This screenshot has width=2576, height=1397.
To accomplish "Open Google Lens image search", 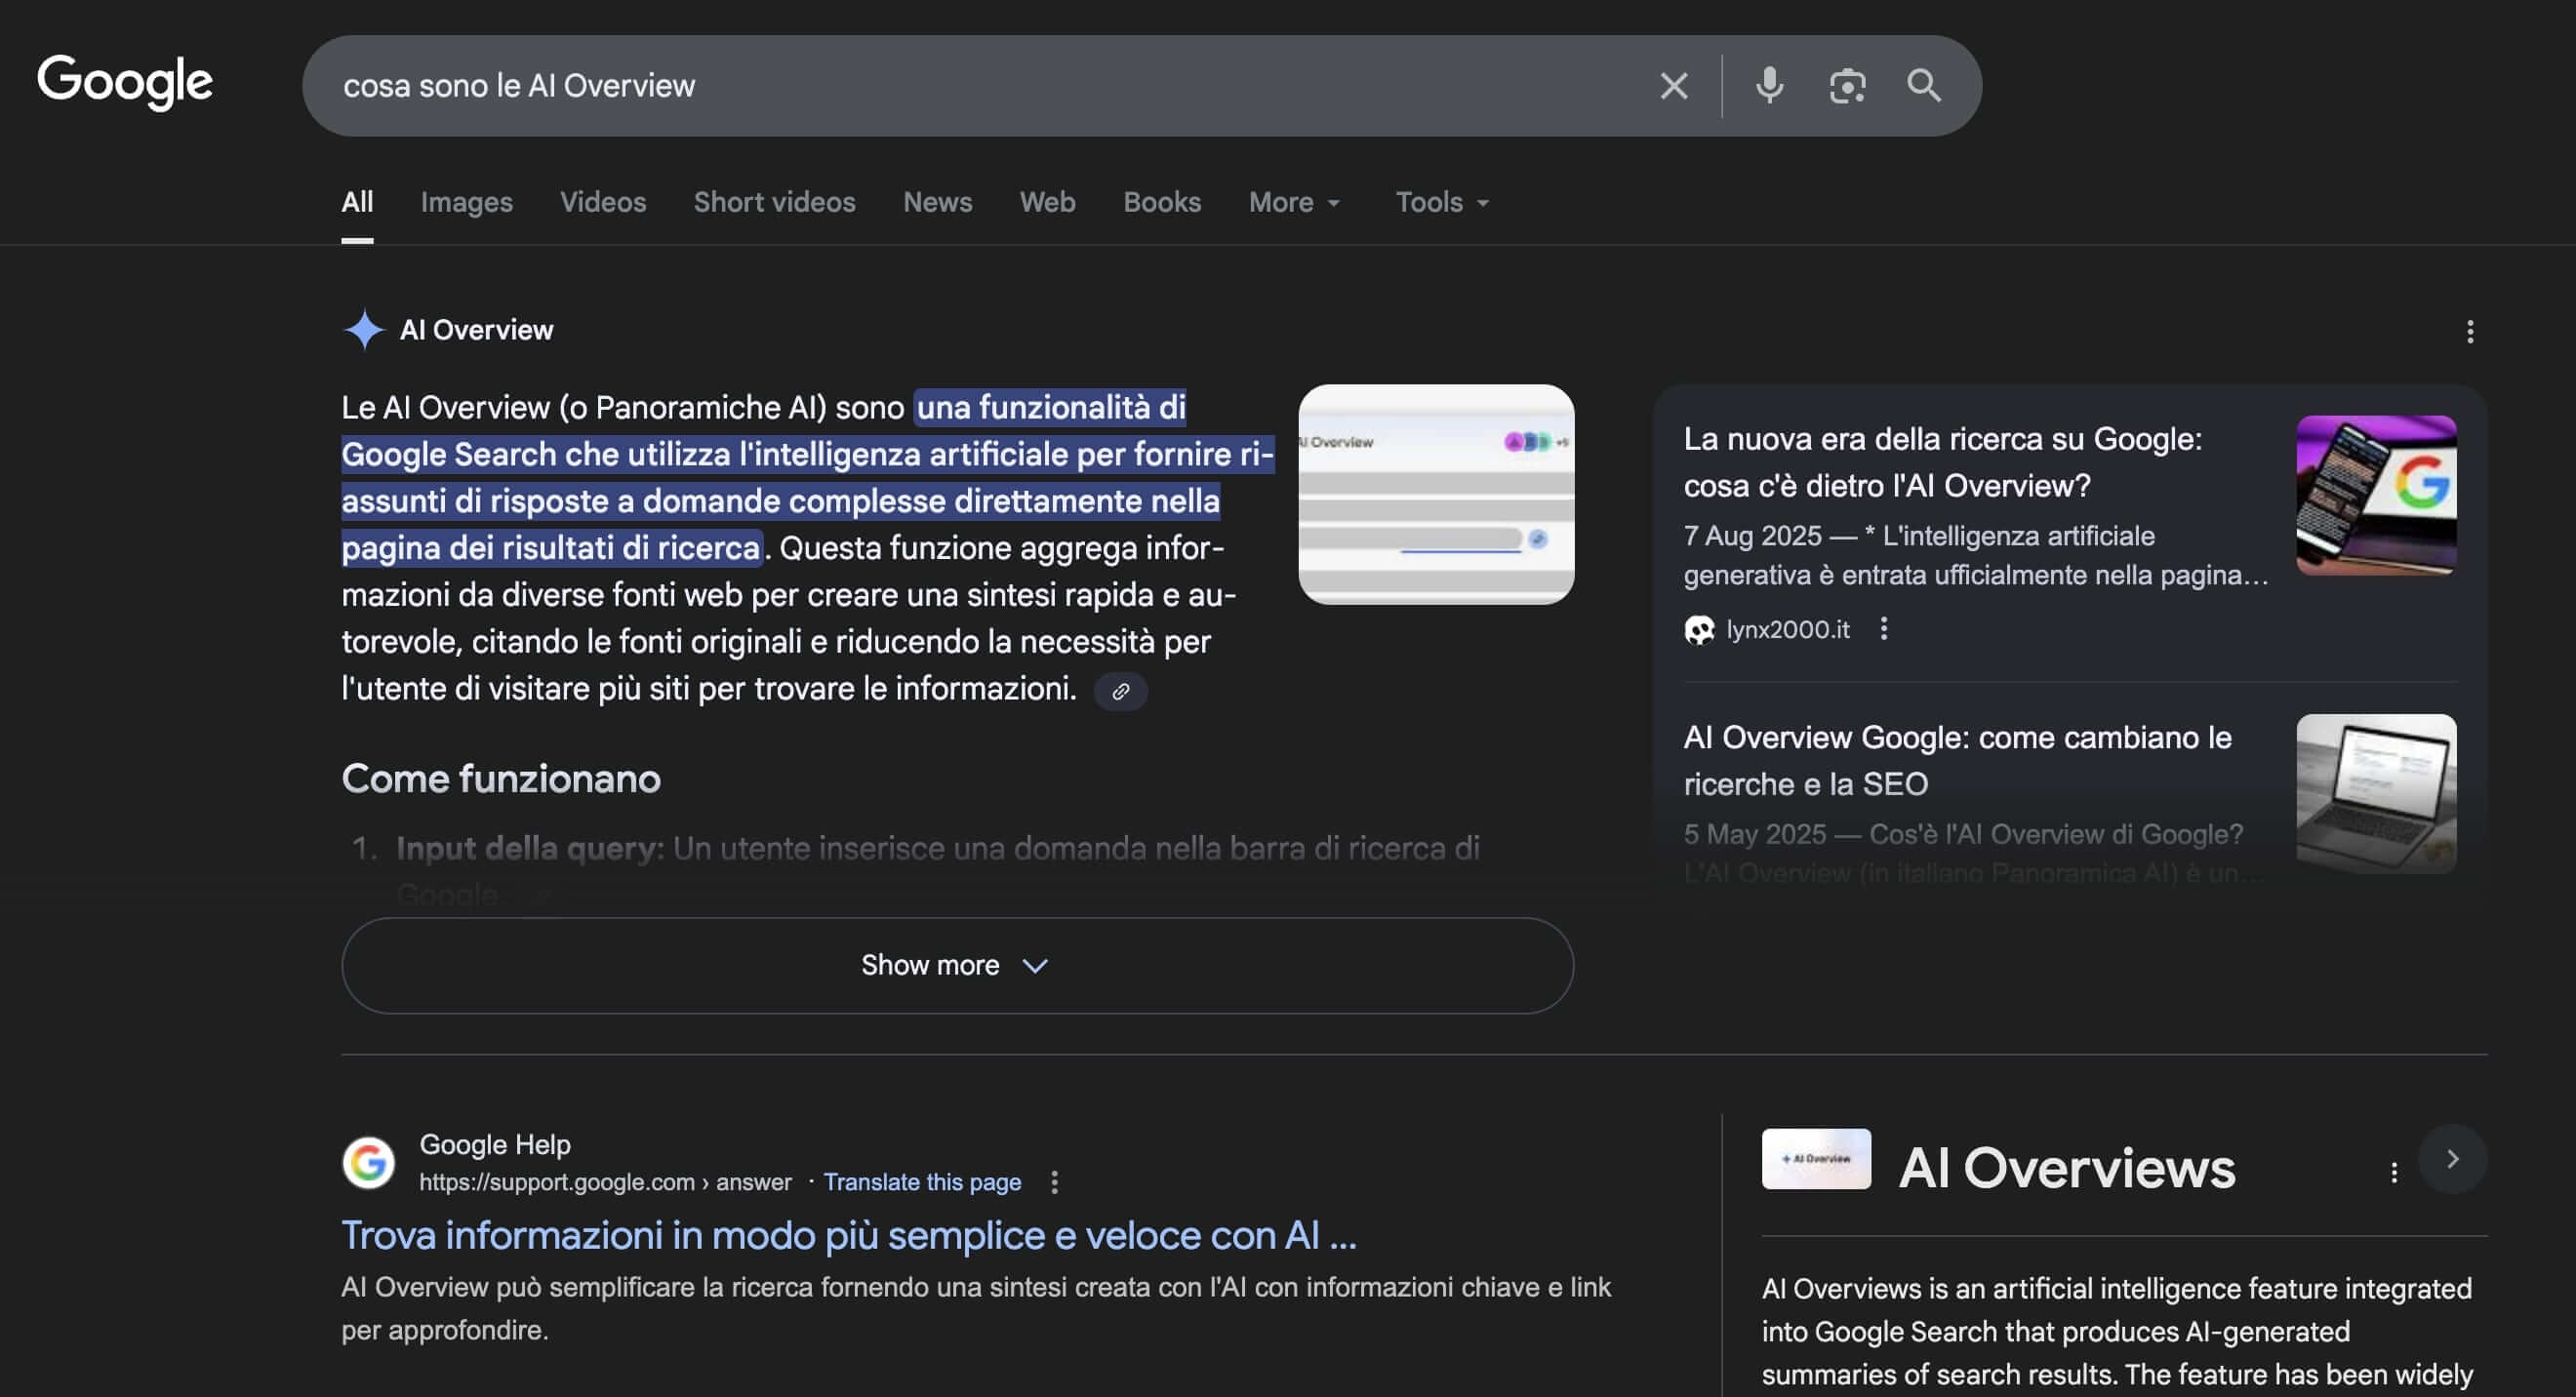I will click(1846, 86).
